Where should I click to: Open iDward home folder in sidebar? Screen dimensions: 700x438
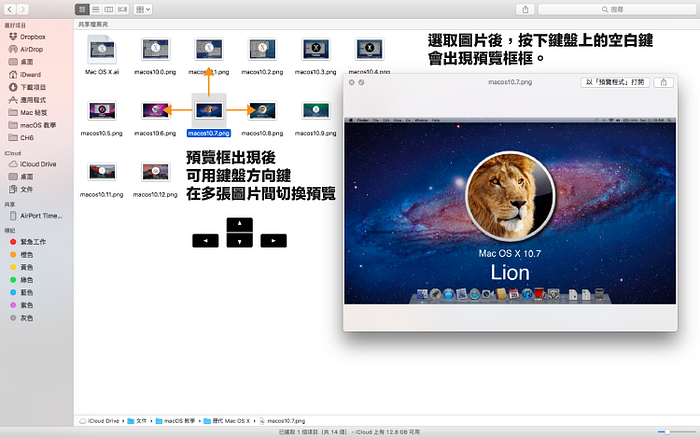point(30,75)
